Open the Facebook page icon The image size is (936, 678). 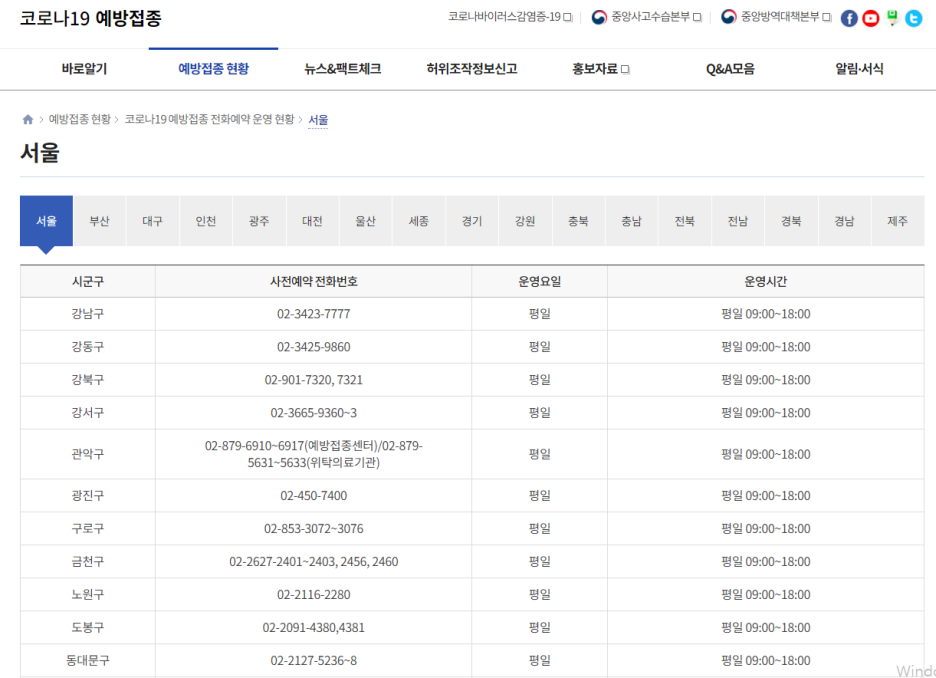(x=850, y=18)
